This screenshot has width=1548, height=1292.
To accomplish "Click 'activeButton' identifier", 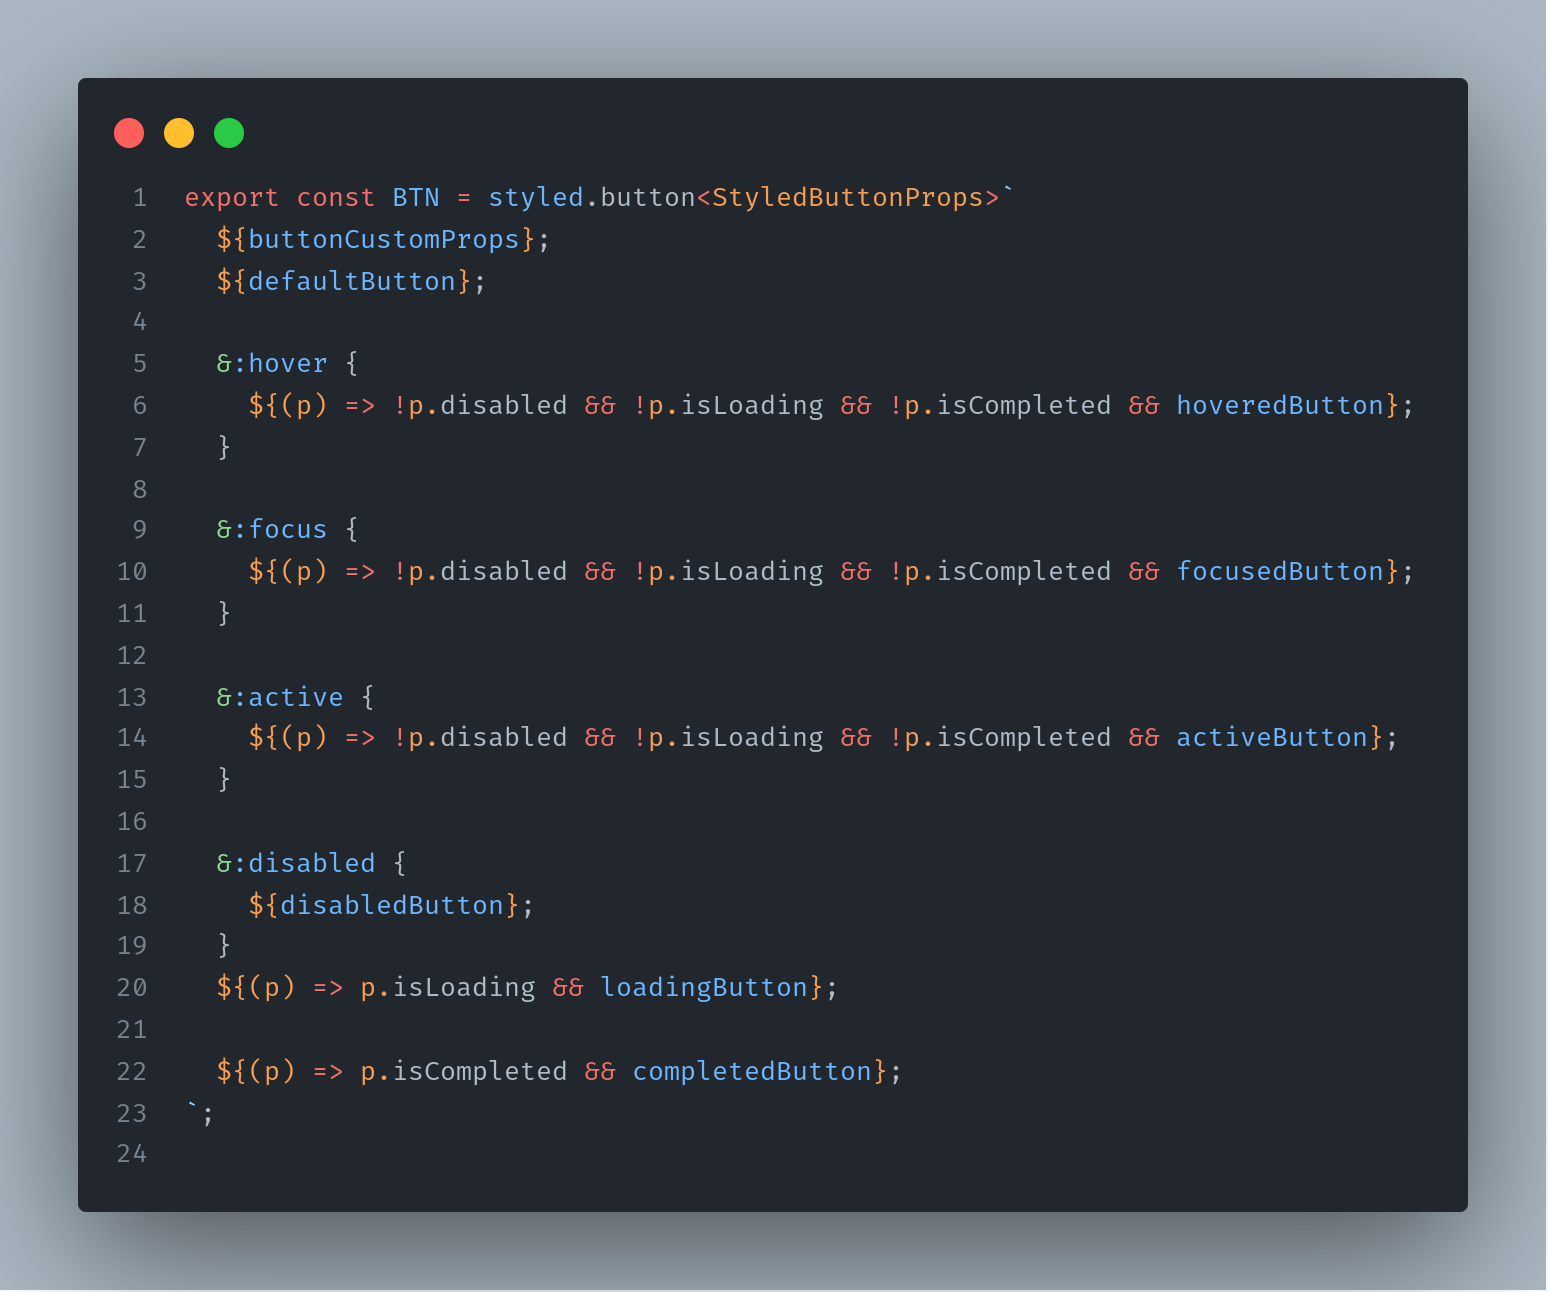I will click(1272, 738).
